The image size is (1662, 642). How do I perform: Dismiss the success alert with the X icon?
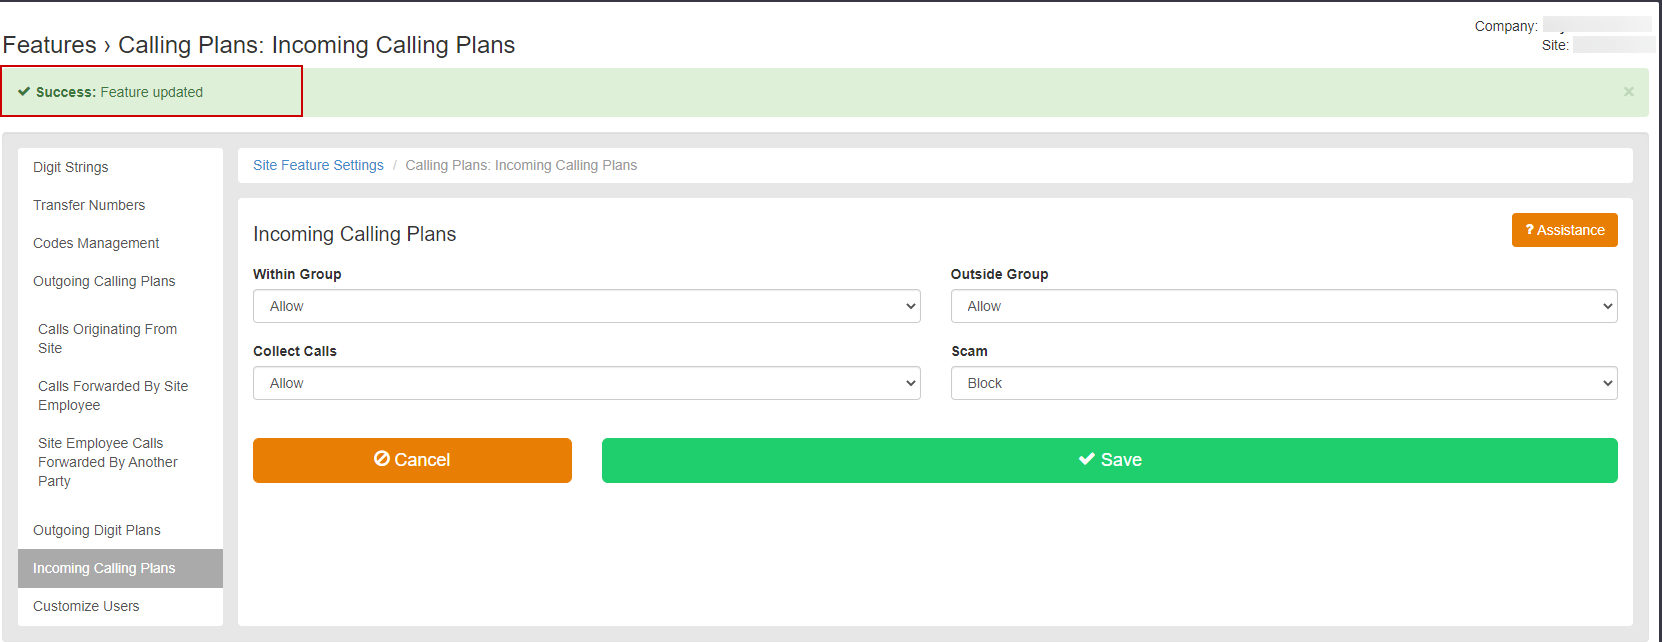[x=1628, y=92]
